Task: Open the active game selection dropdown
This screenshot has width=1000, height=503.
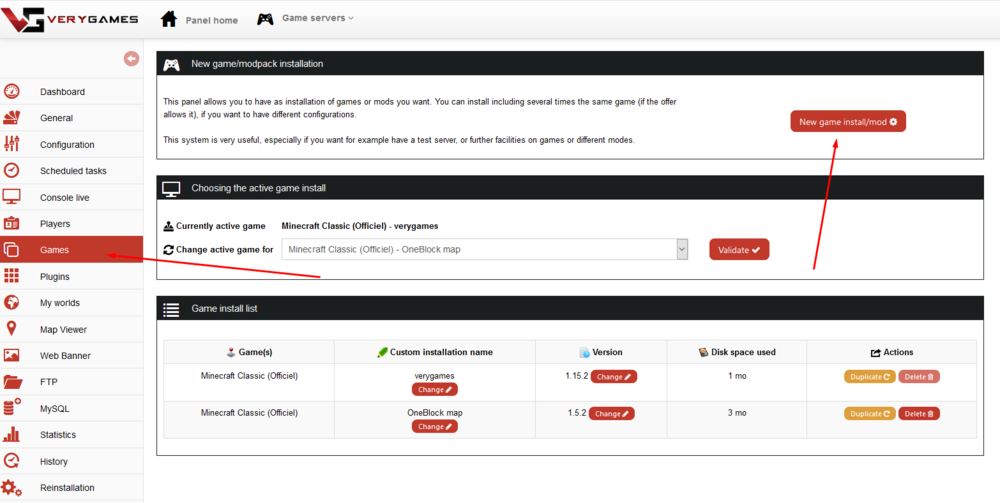Action: (x=484, y=249)
